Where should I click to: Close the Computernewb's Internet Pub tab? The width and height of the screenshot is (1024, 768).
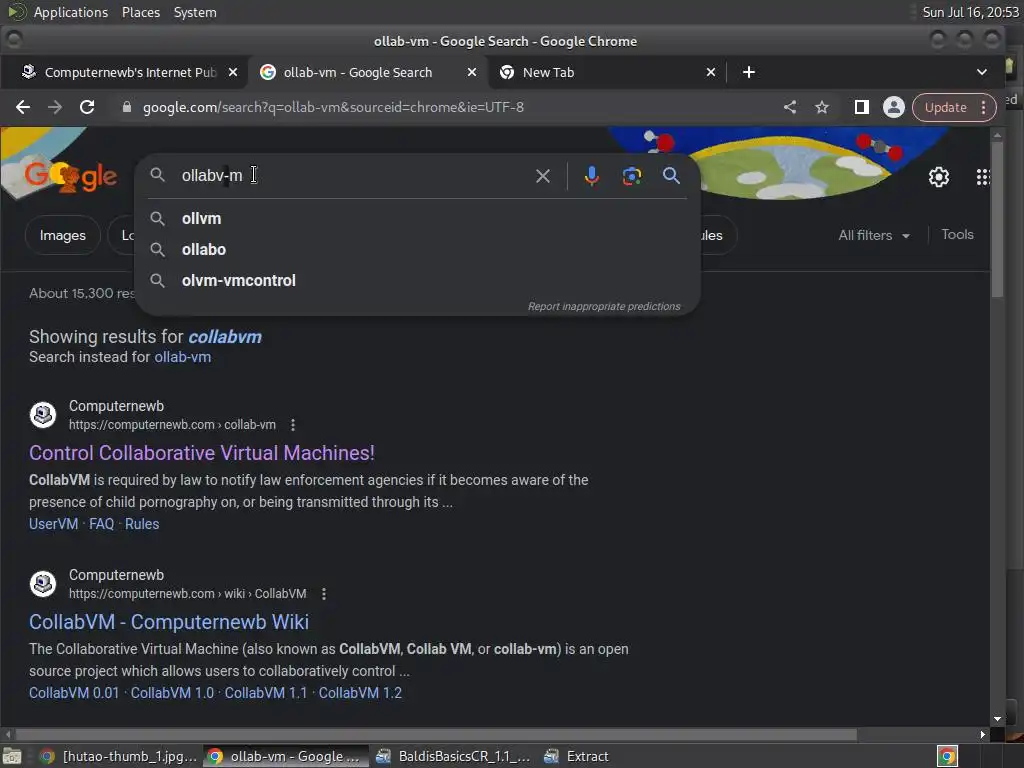232,72
